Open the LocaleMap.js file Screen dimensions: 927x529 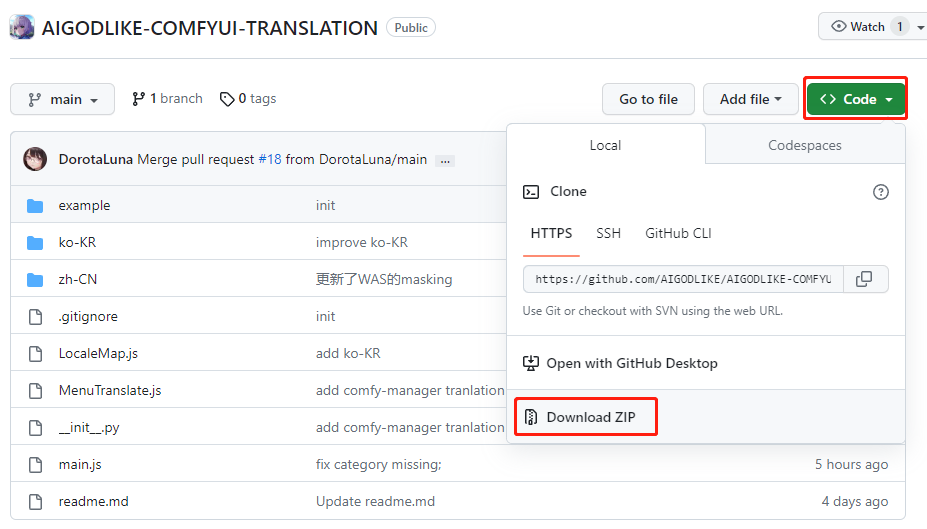coord(98,353)
